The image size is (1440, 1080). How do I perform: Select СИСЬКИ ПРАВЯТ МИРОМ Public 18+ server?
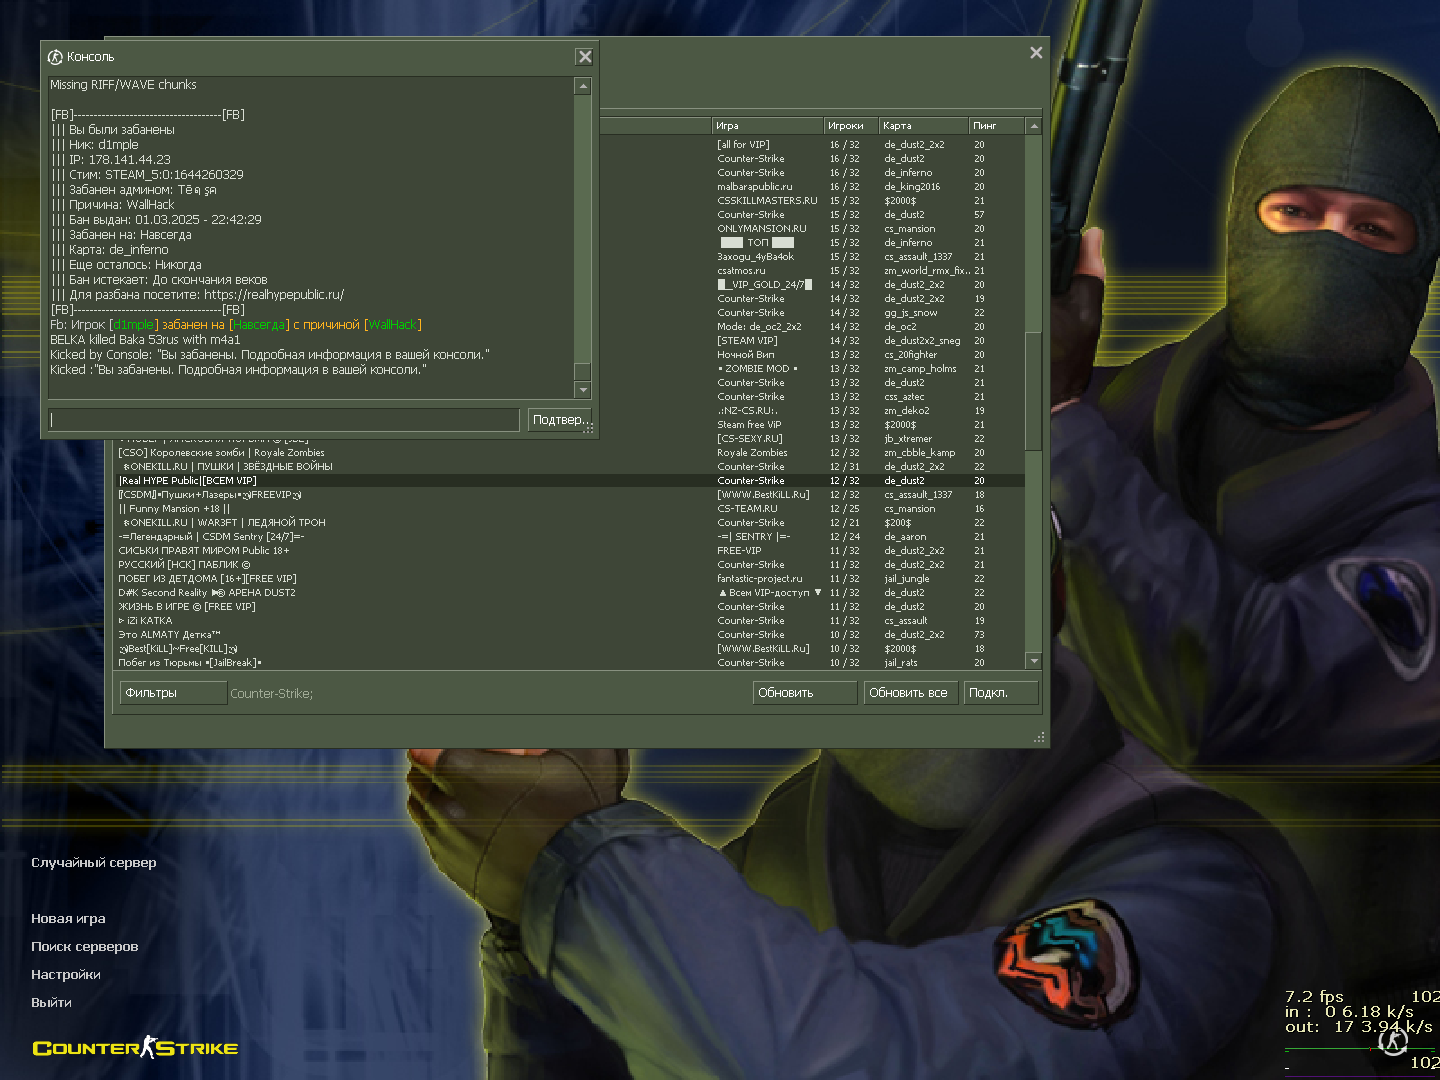(570, 551)
